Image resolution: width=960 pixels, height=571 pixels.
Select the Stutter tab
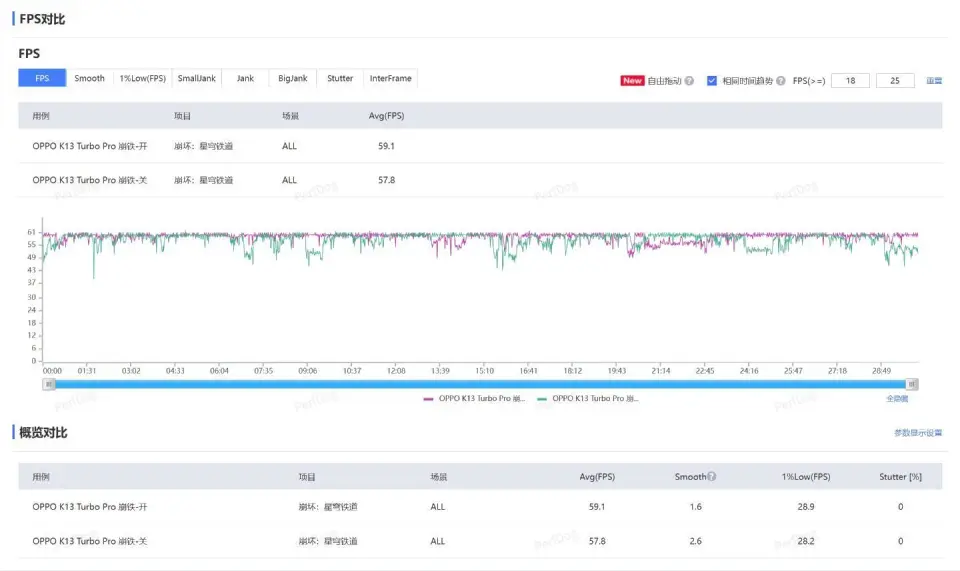coord(340,78)
